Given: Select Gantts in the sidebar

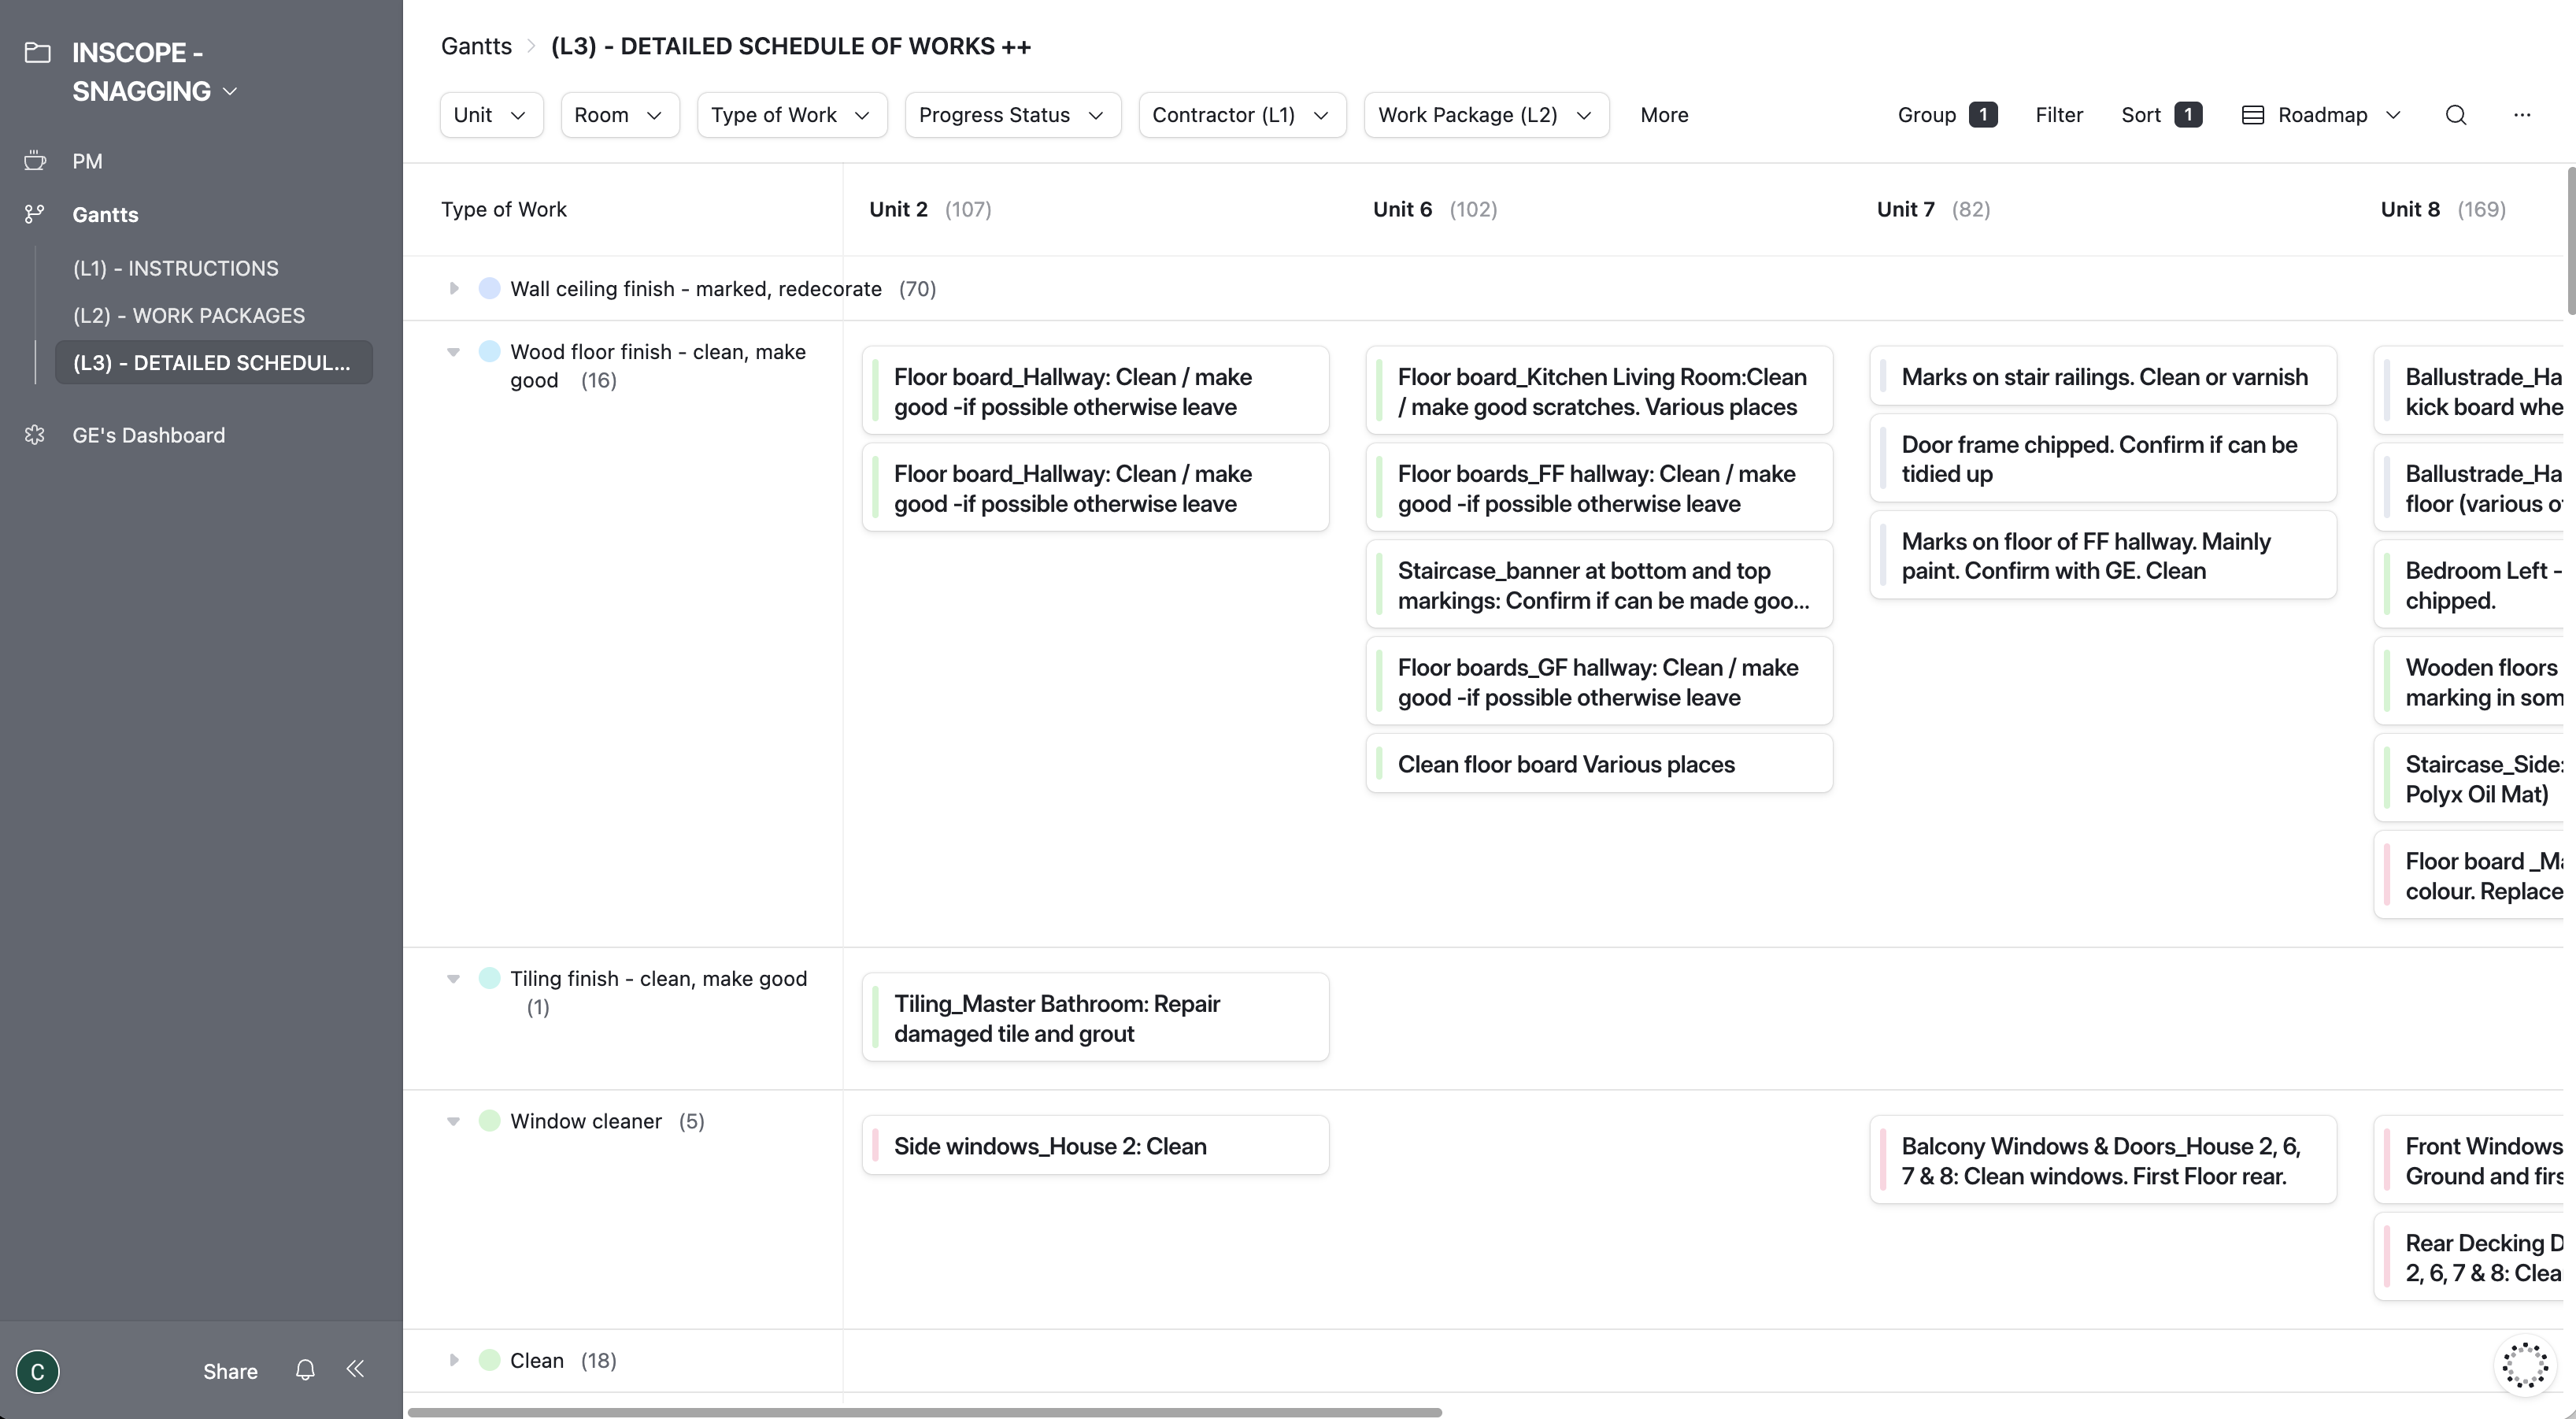Looking at the screenshot, I should 105,214.
